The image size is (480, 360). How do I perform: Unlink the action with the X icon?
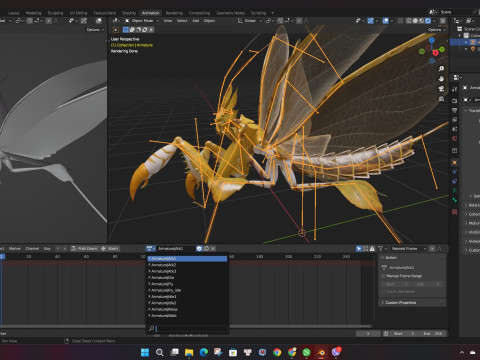213,248
